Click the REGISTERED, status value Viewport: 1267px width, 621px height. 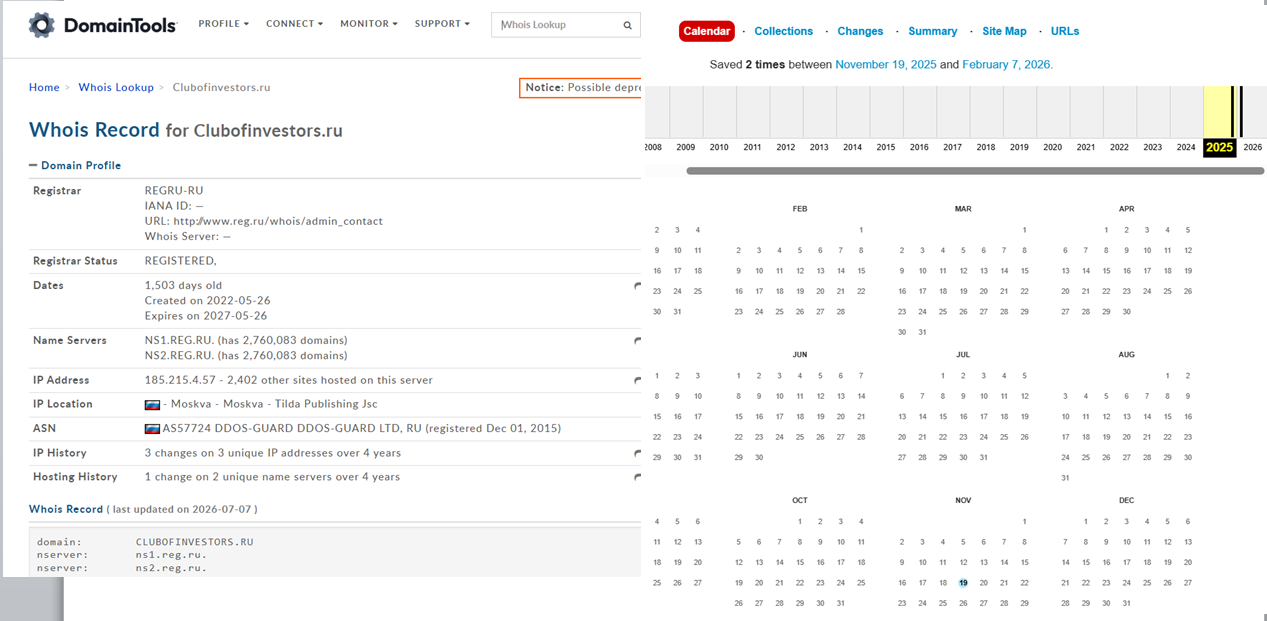[x=181, y=261]
